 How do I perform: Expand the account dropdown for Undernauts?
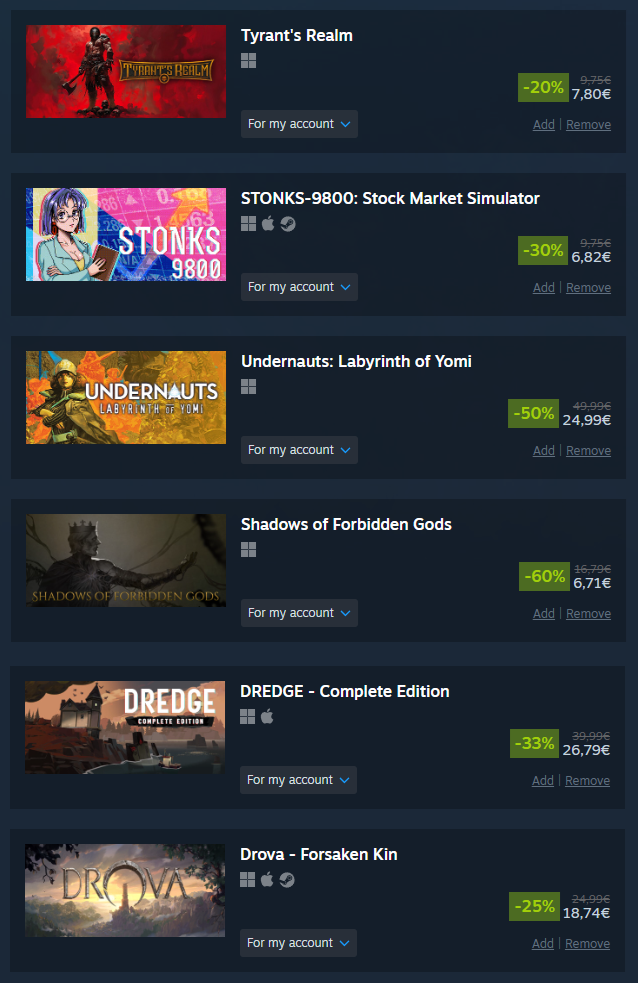click(x=299, y=450)
